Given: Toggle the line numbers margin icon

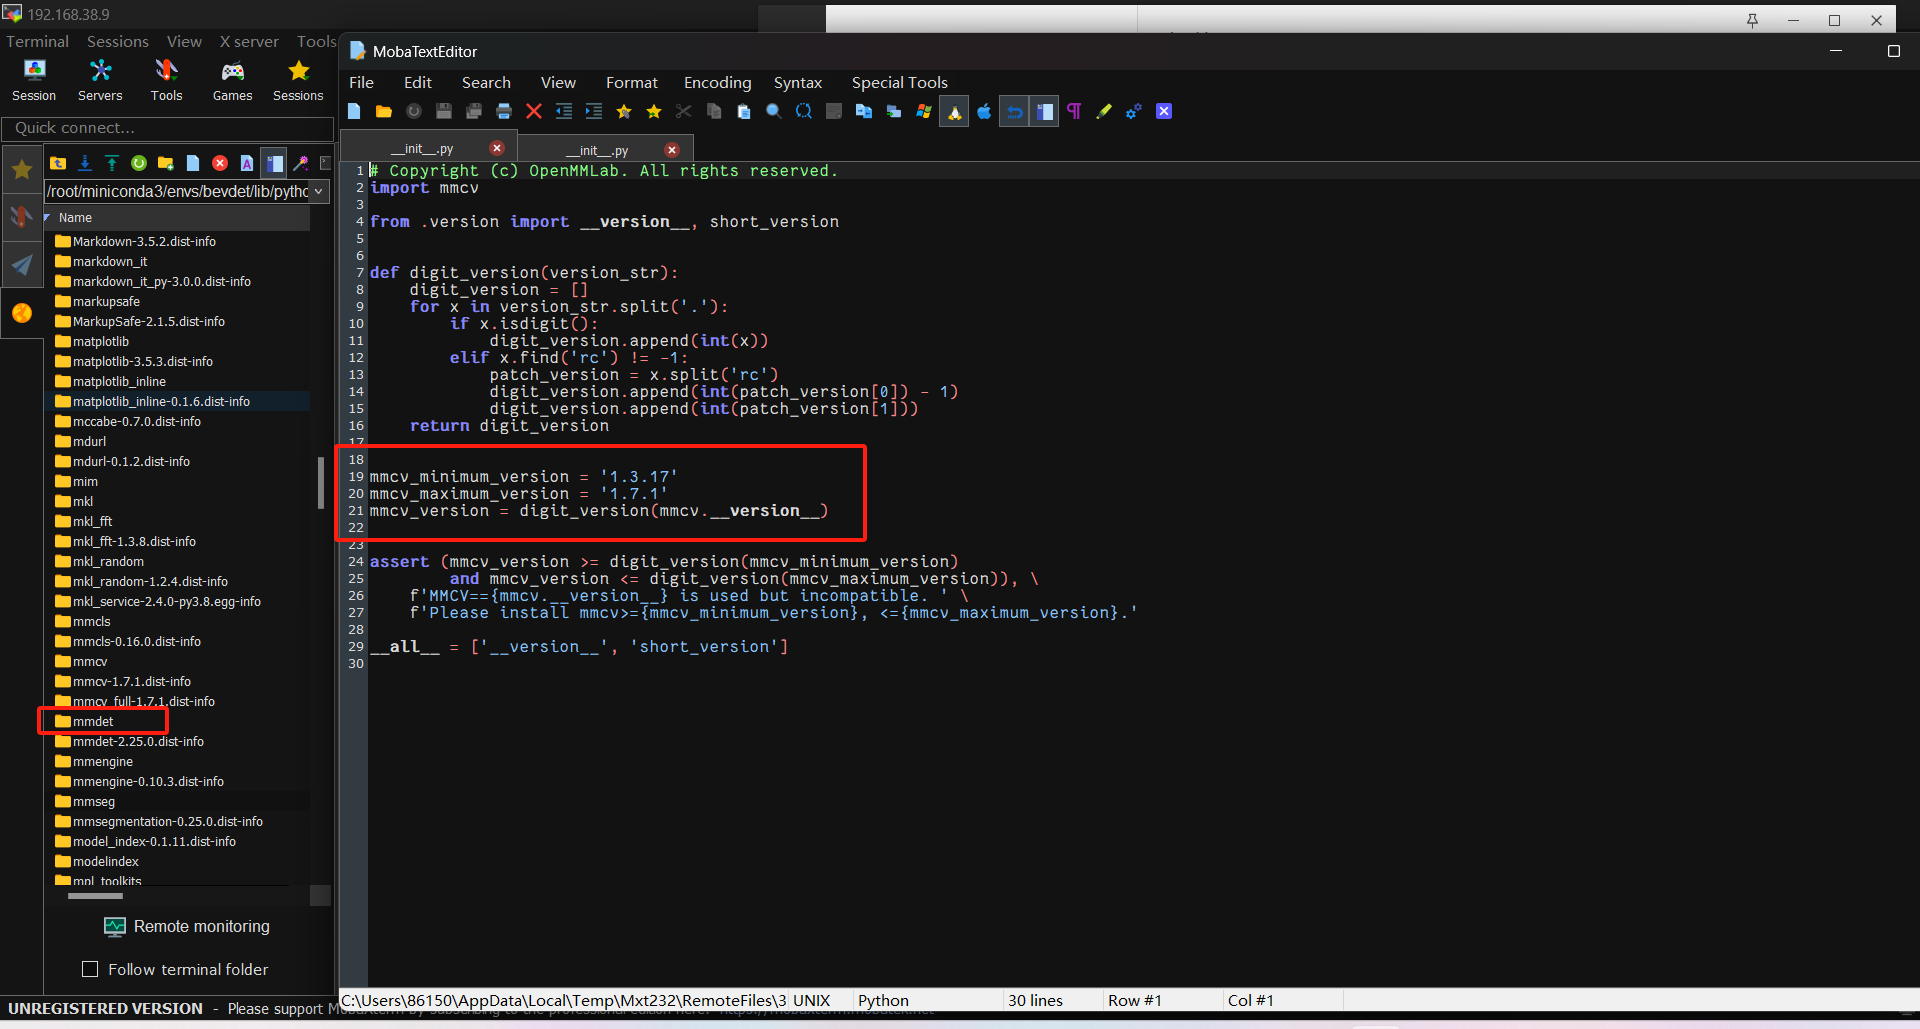Looking at the screenshot, I should pyautogui.click(x=1044, y=111).
